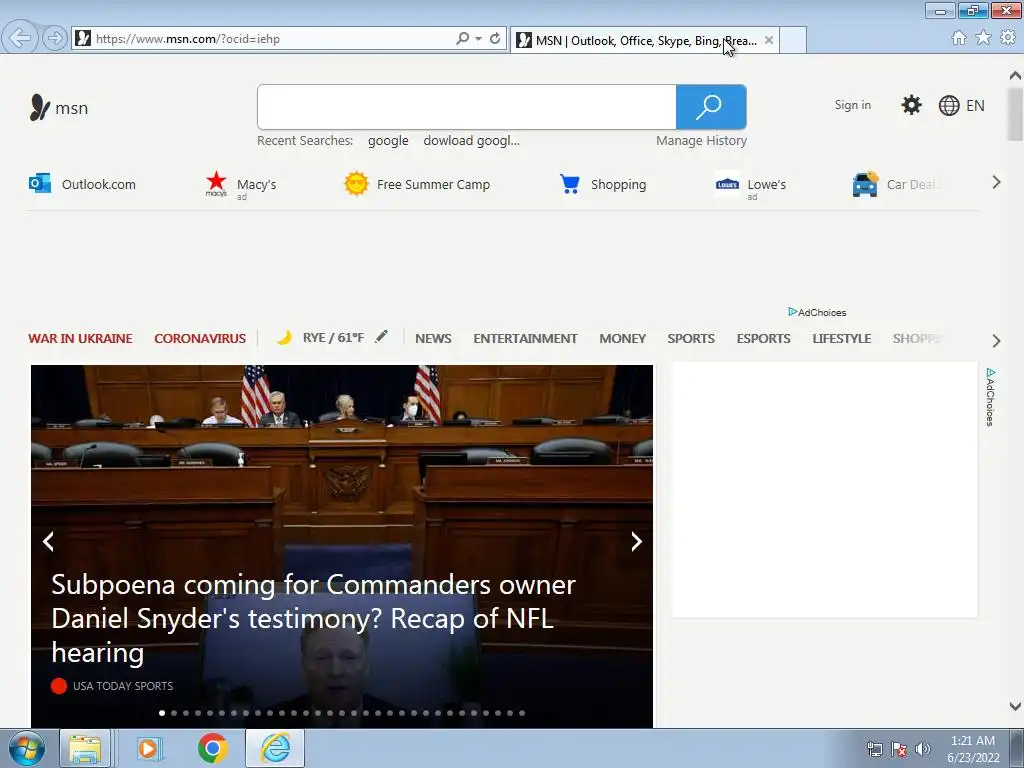Open Manage History link
This screenshot has width=1024, height=768.
coord(701,140)
